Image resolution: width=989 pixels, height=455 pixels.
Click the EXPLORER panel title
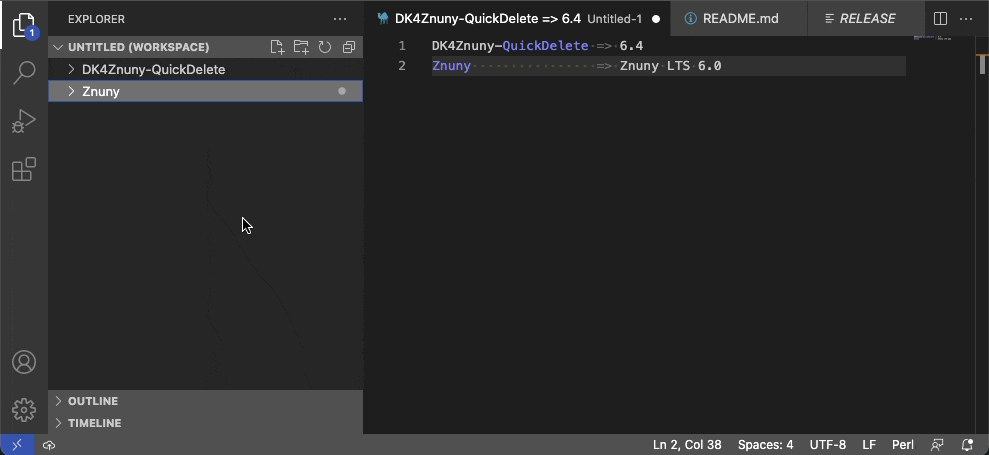click(97, 19)
